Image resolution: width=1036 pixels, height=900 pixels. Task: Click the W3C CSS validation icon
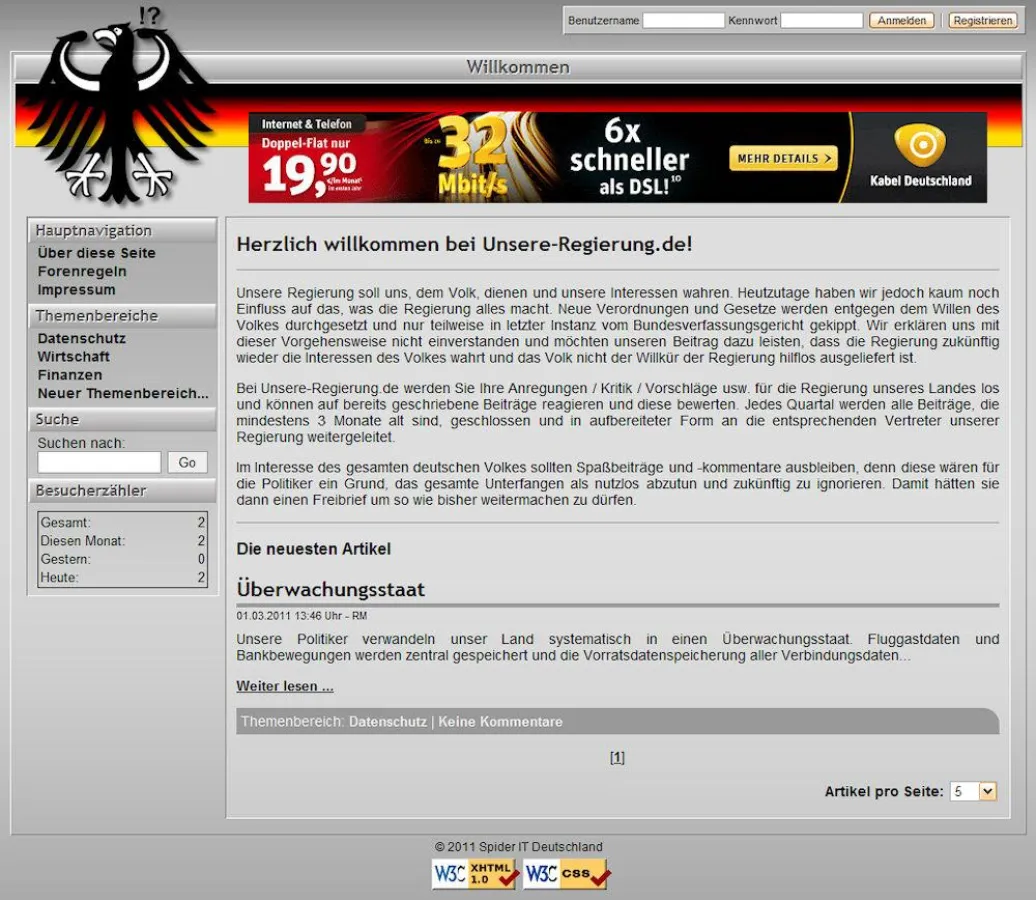coord(564,872)
